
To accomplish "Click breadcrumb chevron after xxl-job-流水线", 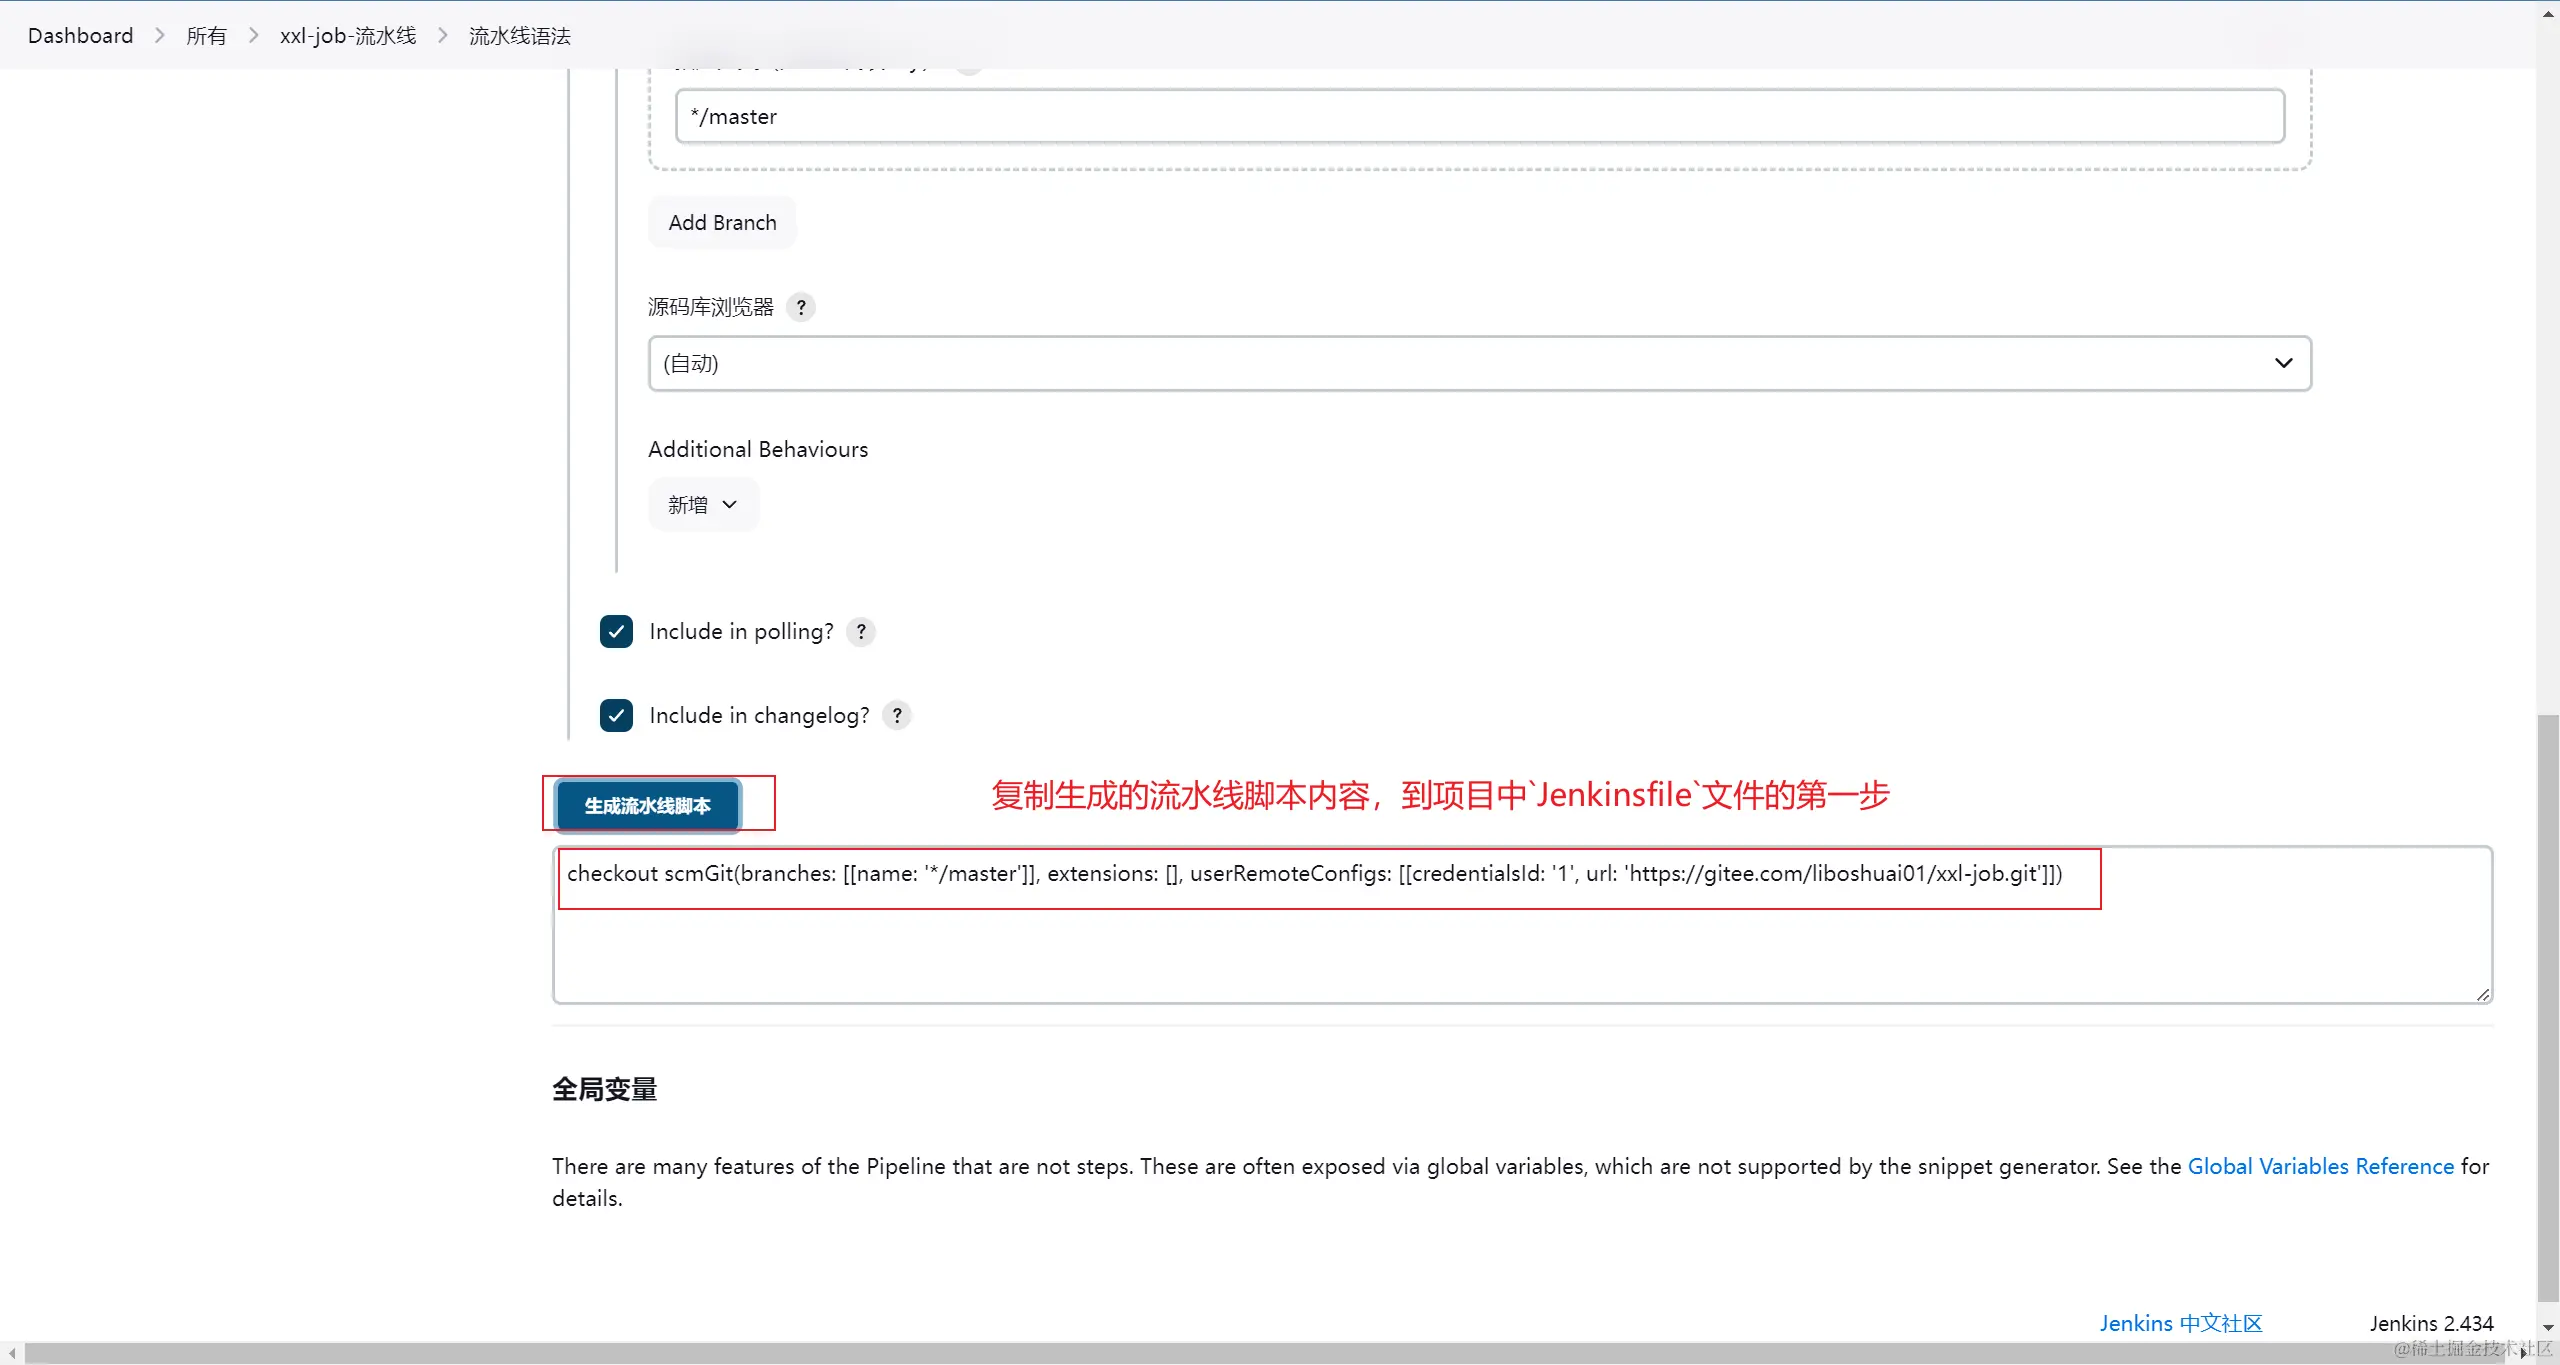I will 442,36.
